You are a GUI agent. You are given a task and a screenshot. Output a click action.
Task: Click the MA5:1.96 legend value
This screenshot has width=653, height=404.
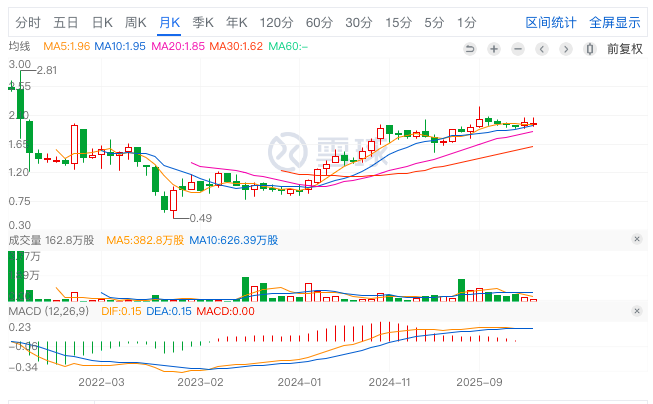(67, 46)
